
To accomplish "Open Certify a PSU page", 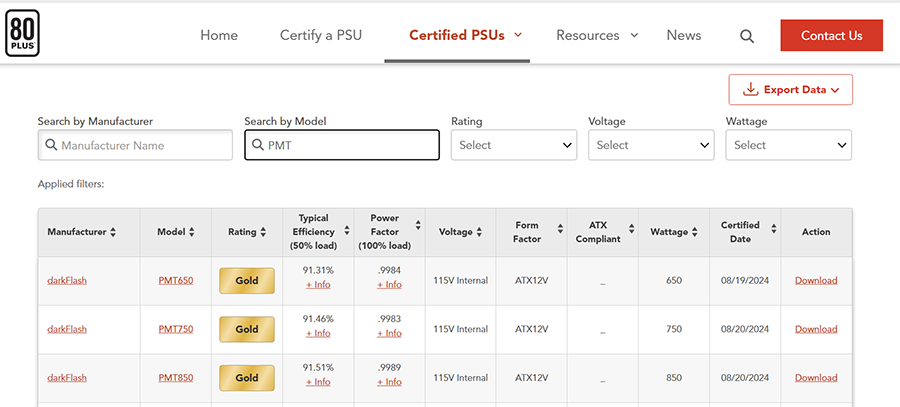I will coord(321,36).
